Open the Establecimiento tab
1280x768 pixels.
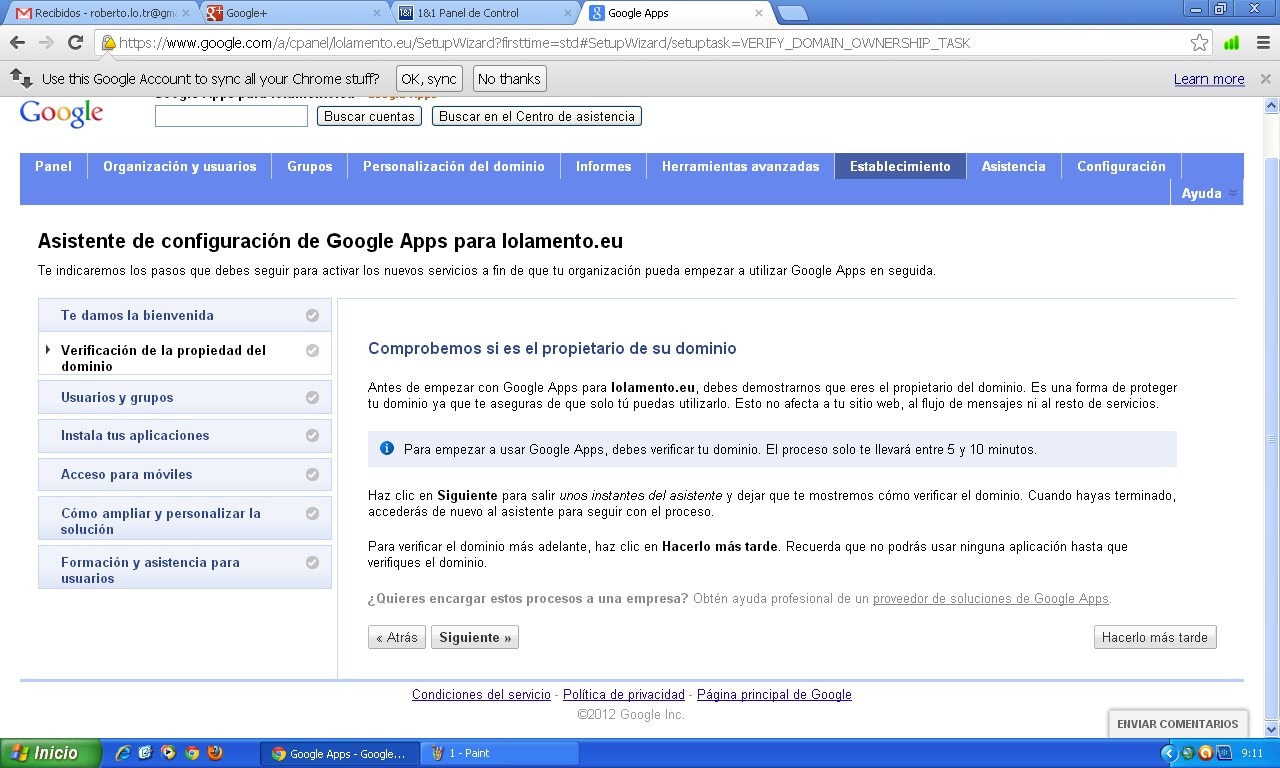point(900,166)
